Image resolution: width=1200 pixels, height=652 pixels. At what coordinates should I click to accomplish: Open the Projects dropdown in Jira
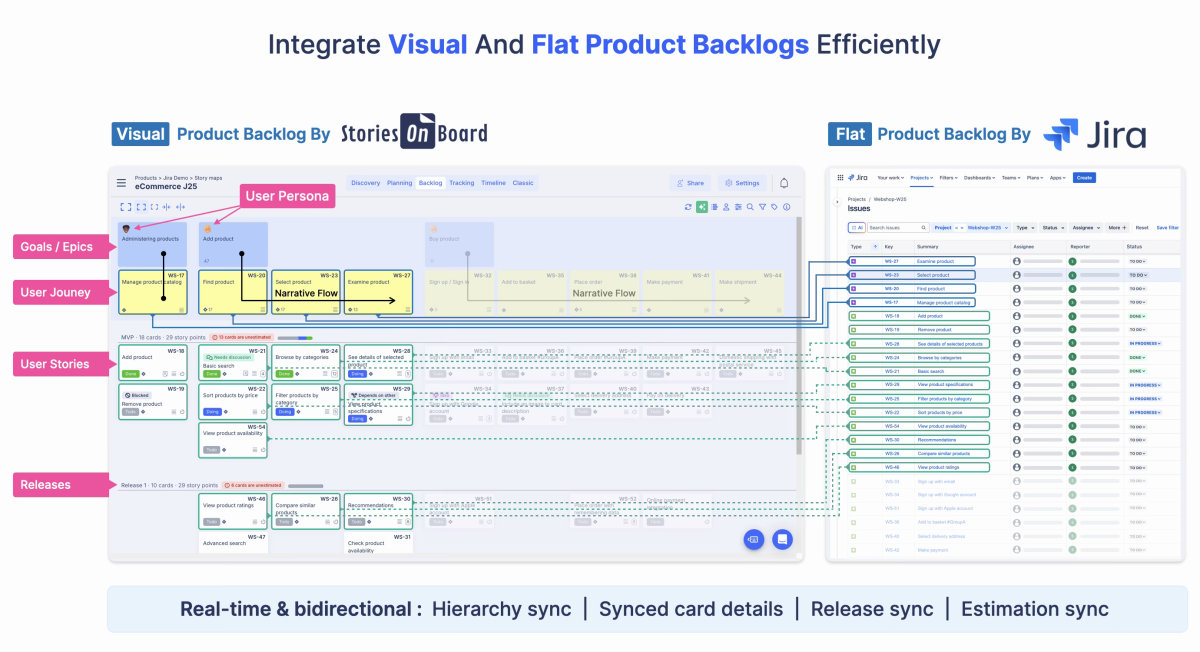point(921,178)
